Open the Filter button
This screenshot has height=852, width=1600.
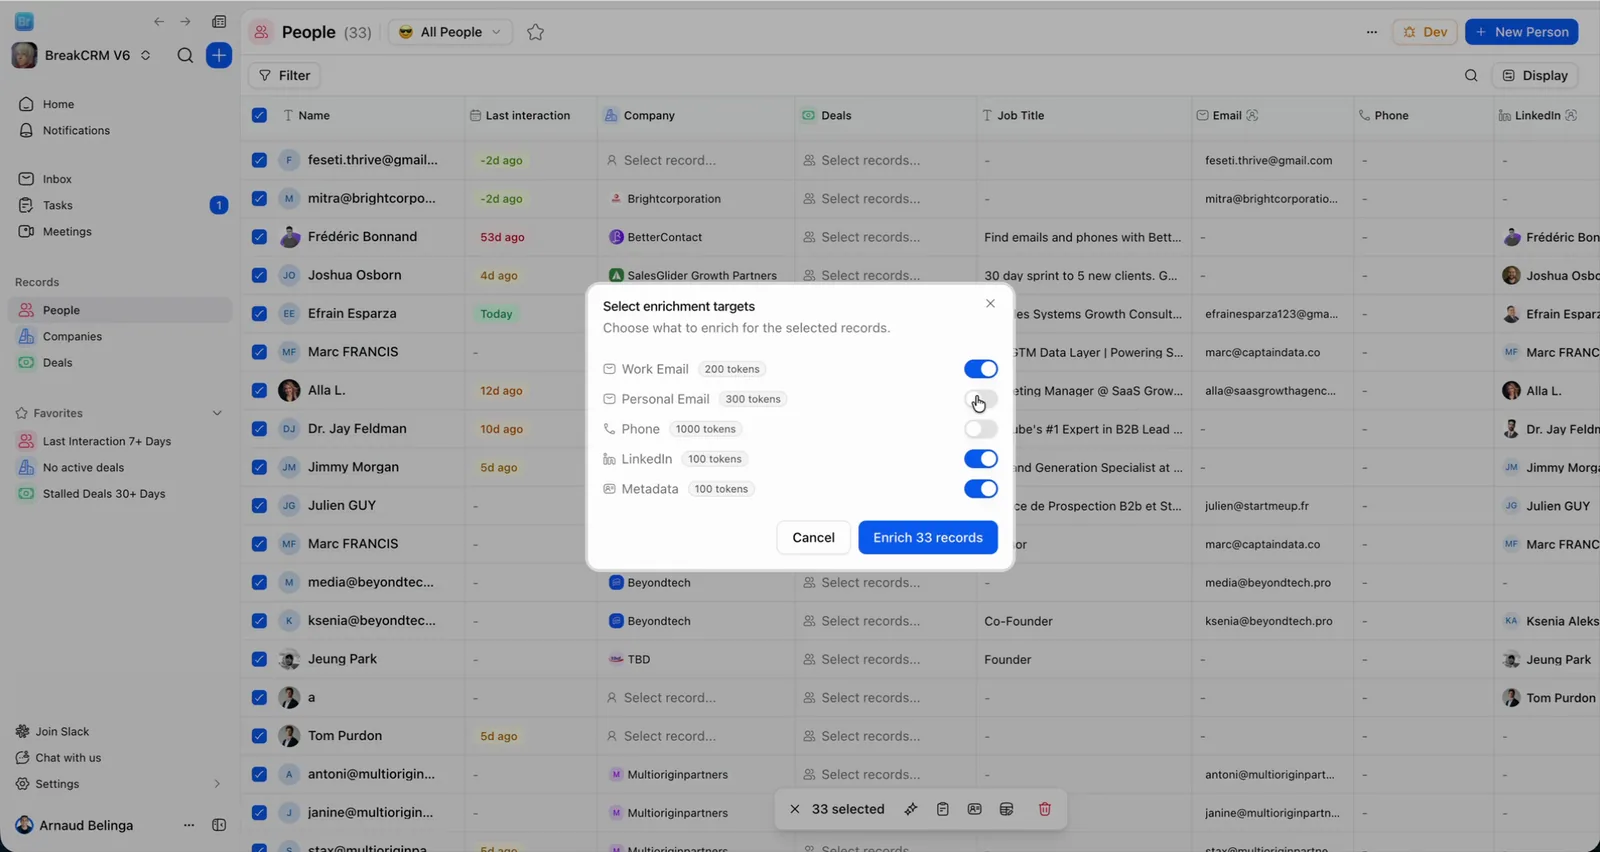tap(284, 75)
